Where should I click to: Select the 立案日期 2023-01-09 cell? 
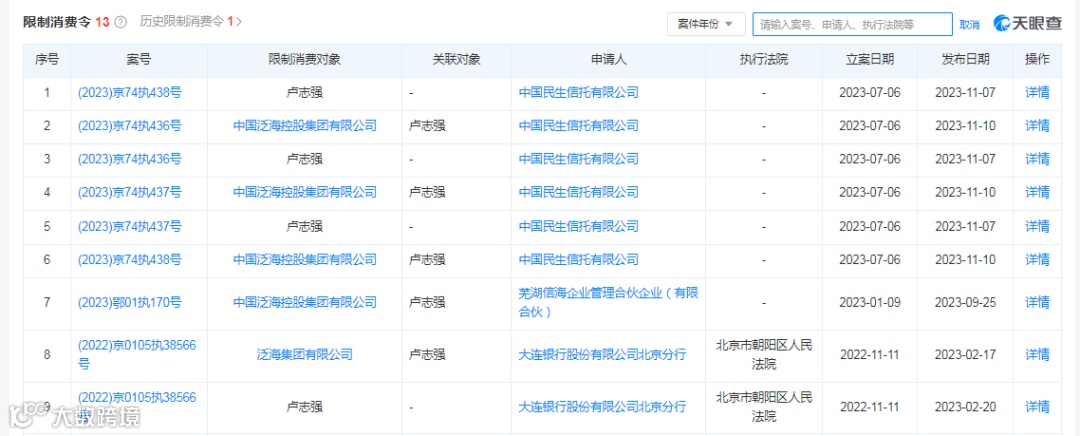tap(870, 302)
